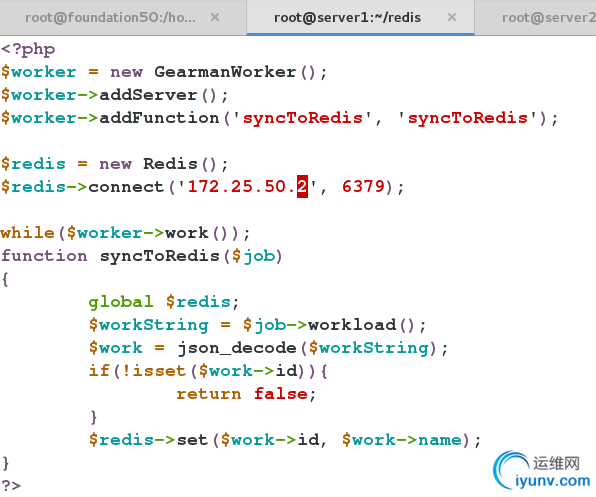Switch to the root@foundation50 terminal tab
Screen dimensions: 596x497
tap(110, 17)
